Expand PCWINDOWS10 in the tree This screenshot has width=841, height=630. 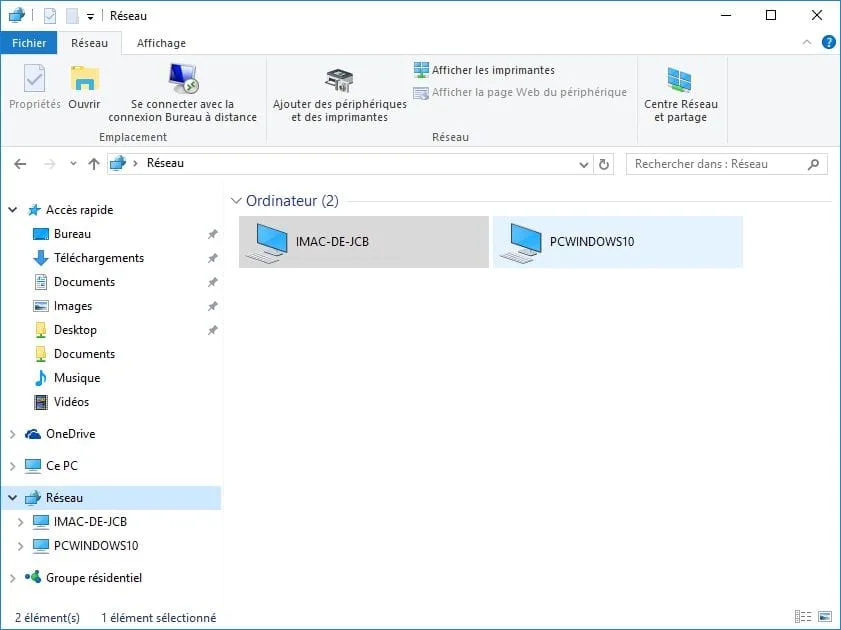pos(20,546)
